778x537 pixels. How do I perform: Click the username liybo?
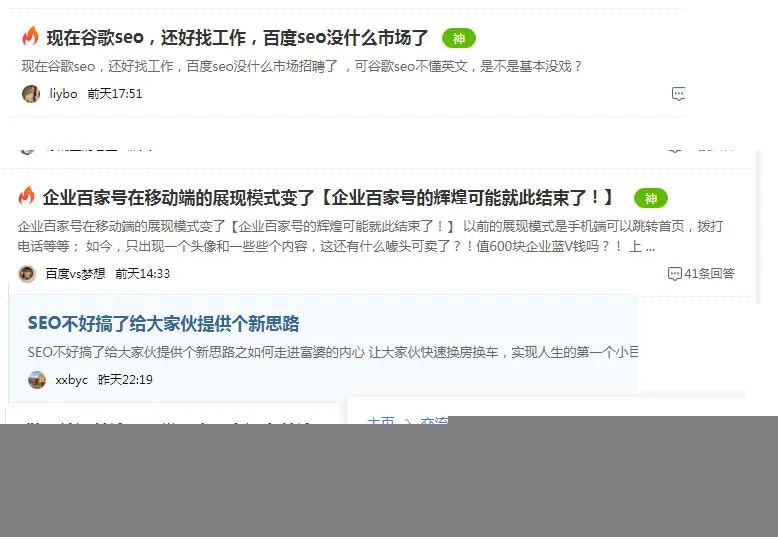[x=64, y=94]
